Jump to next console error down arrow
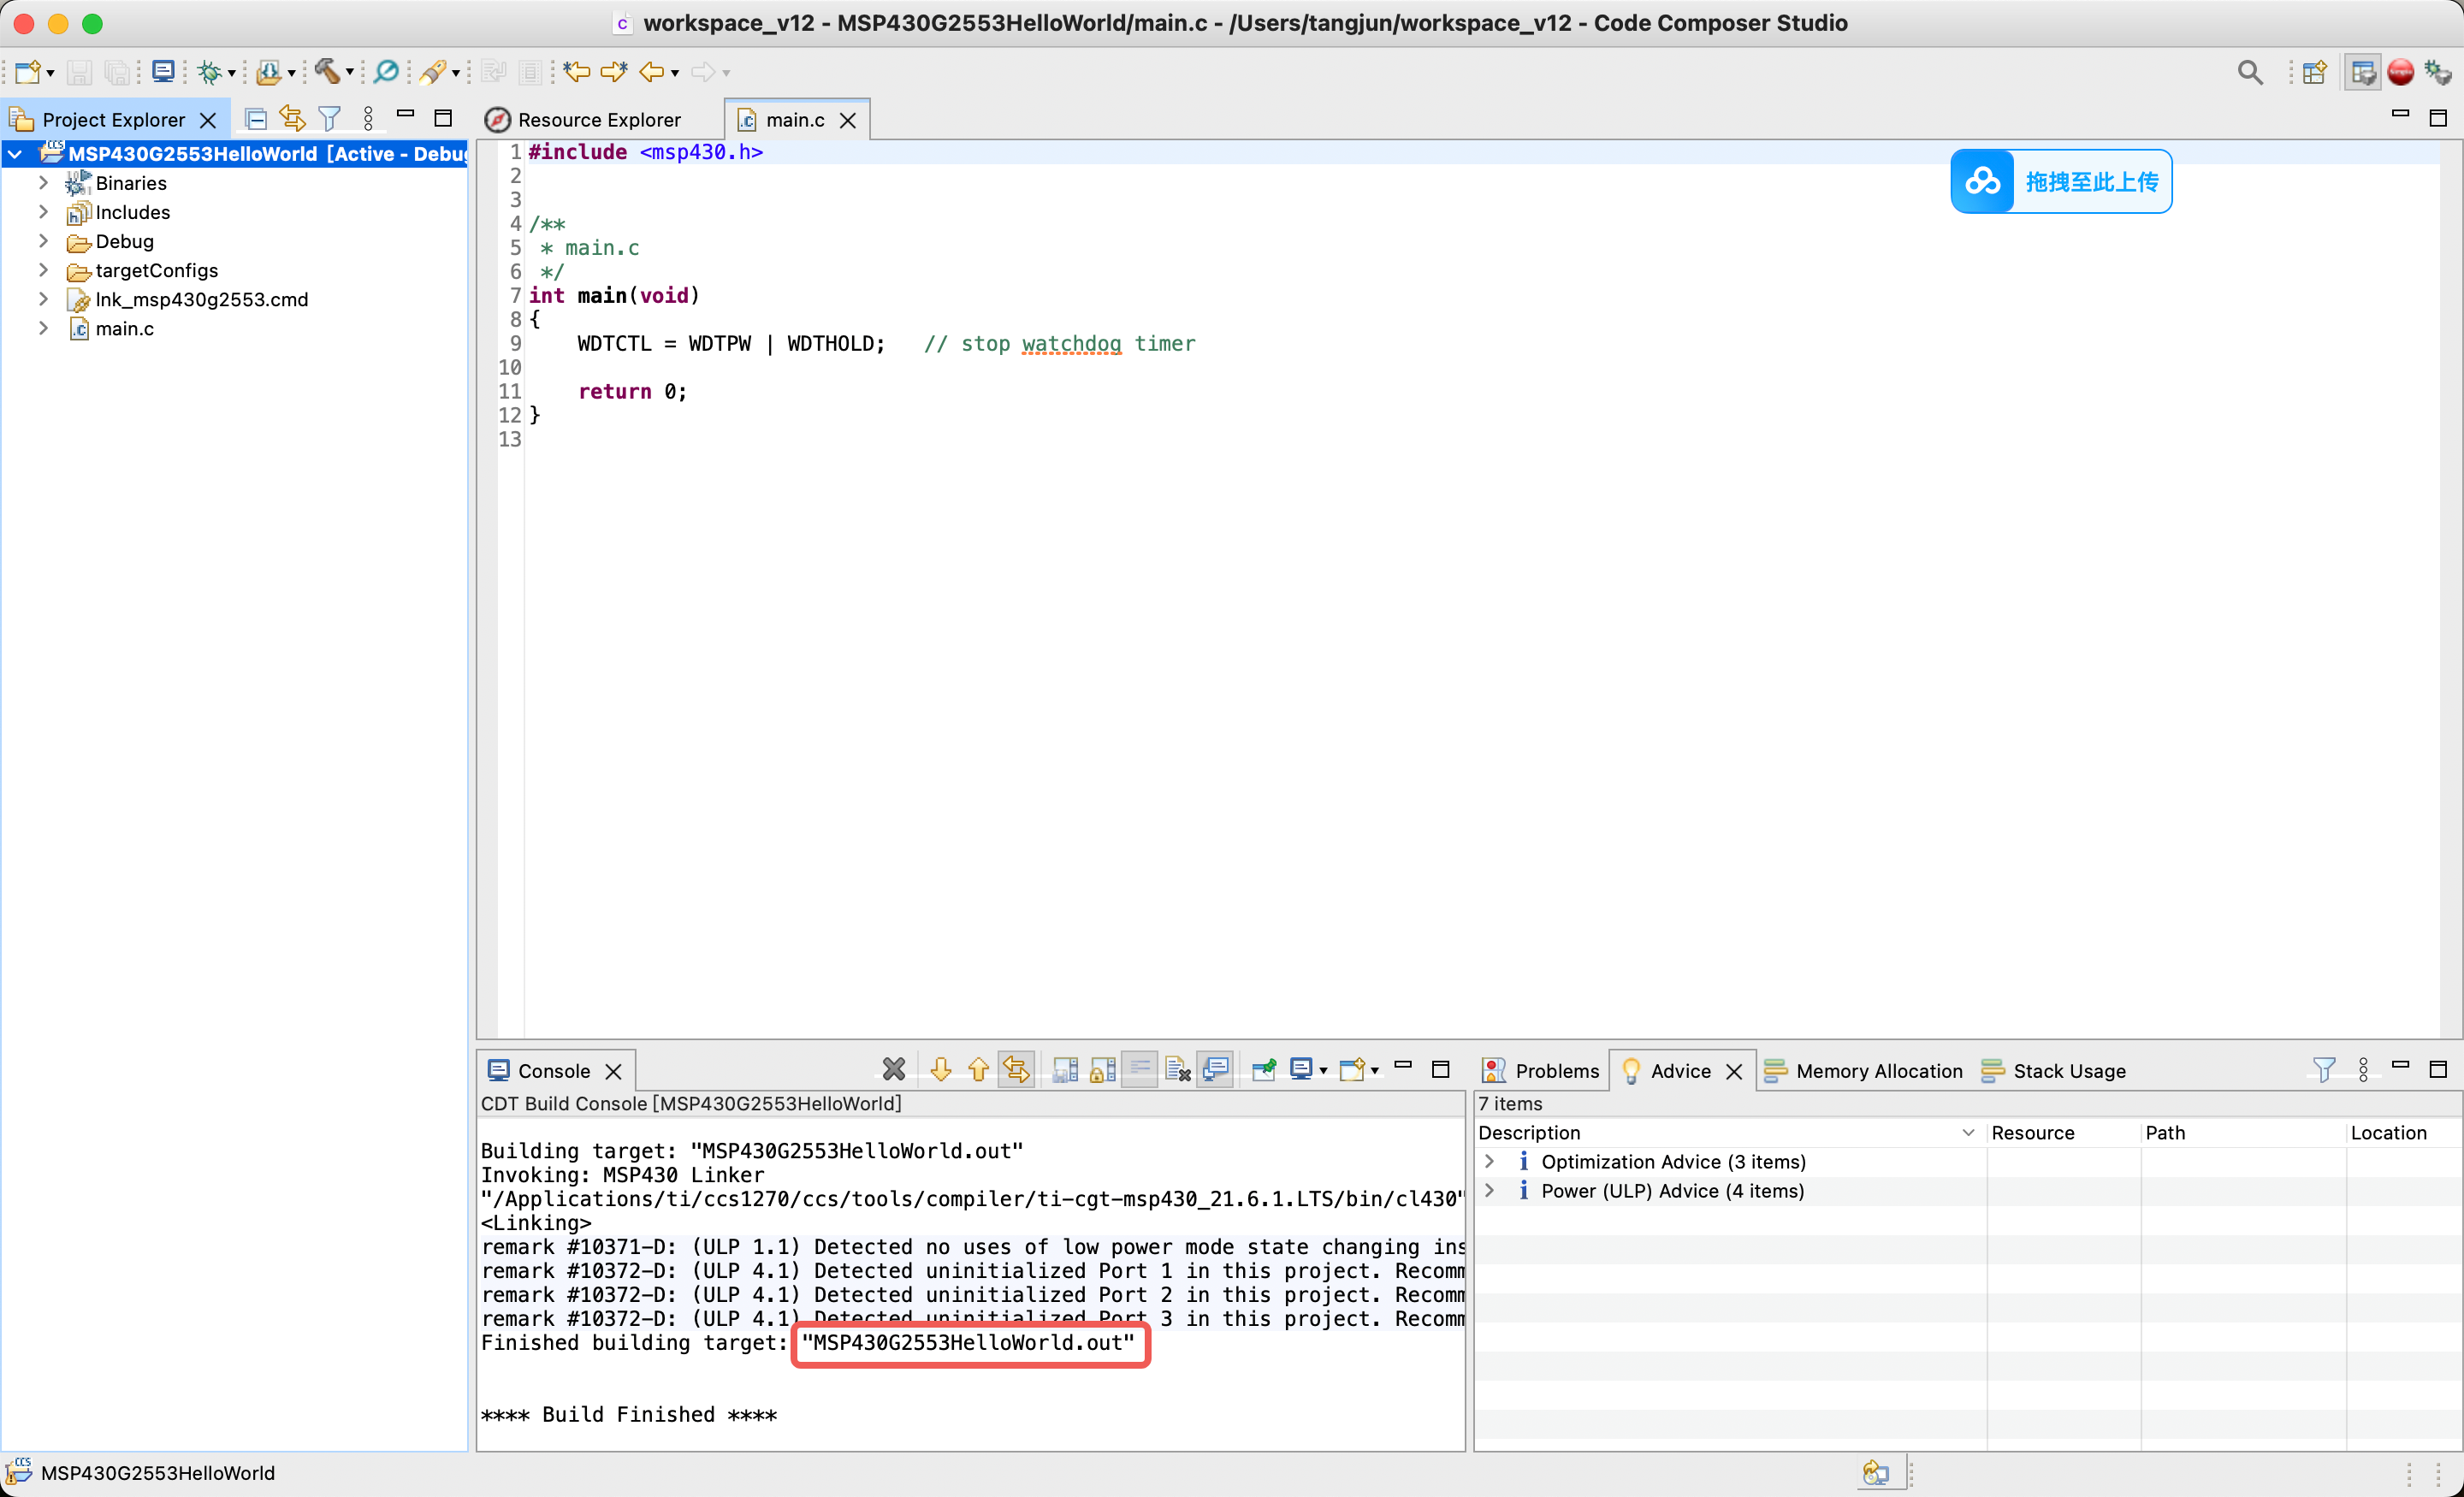The width and height of the screenshot is (2464, 1497). click(x=941, y=1070)
